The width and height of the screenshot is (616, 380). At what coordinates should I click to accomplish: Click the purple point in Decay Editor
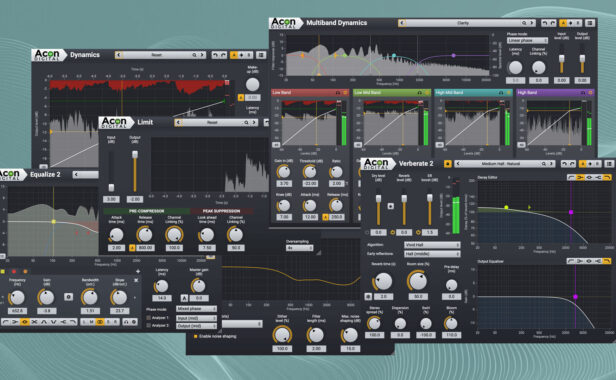point(571,212)
